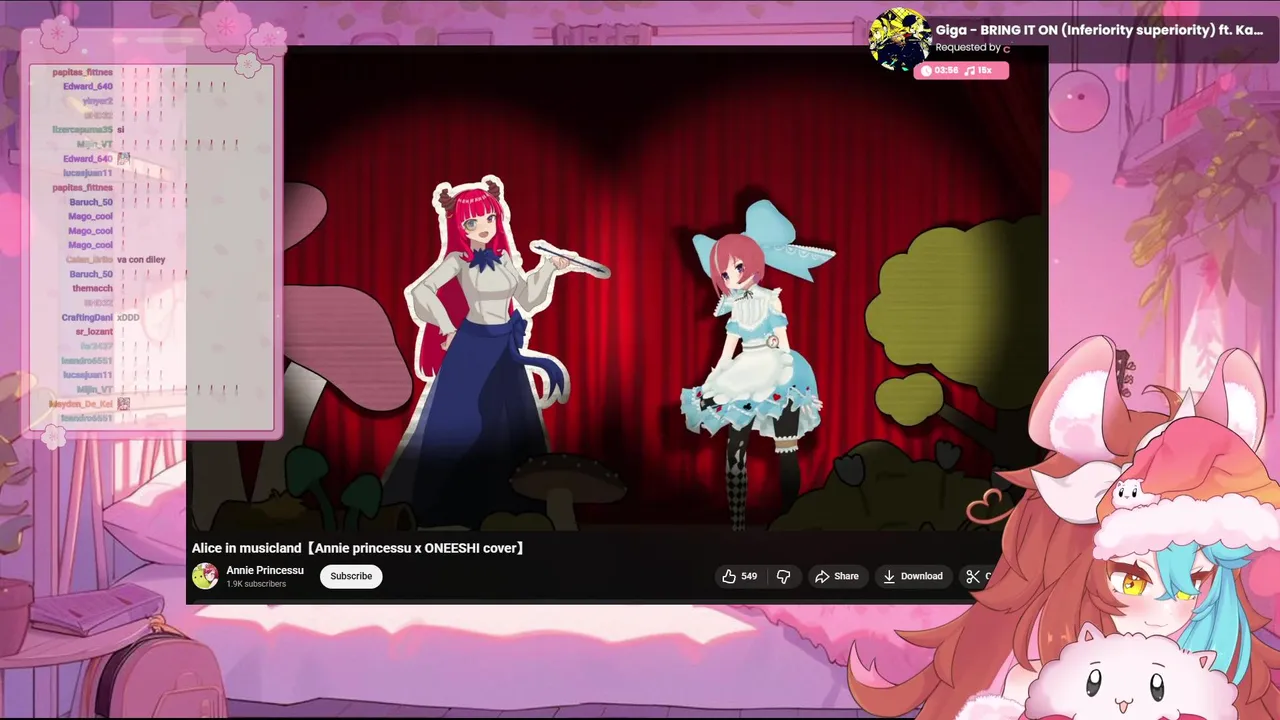1280x720 pixels.
Task: Select the chat message 'va con diley'
Action: click(x=141, y=260)
